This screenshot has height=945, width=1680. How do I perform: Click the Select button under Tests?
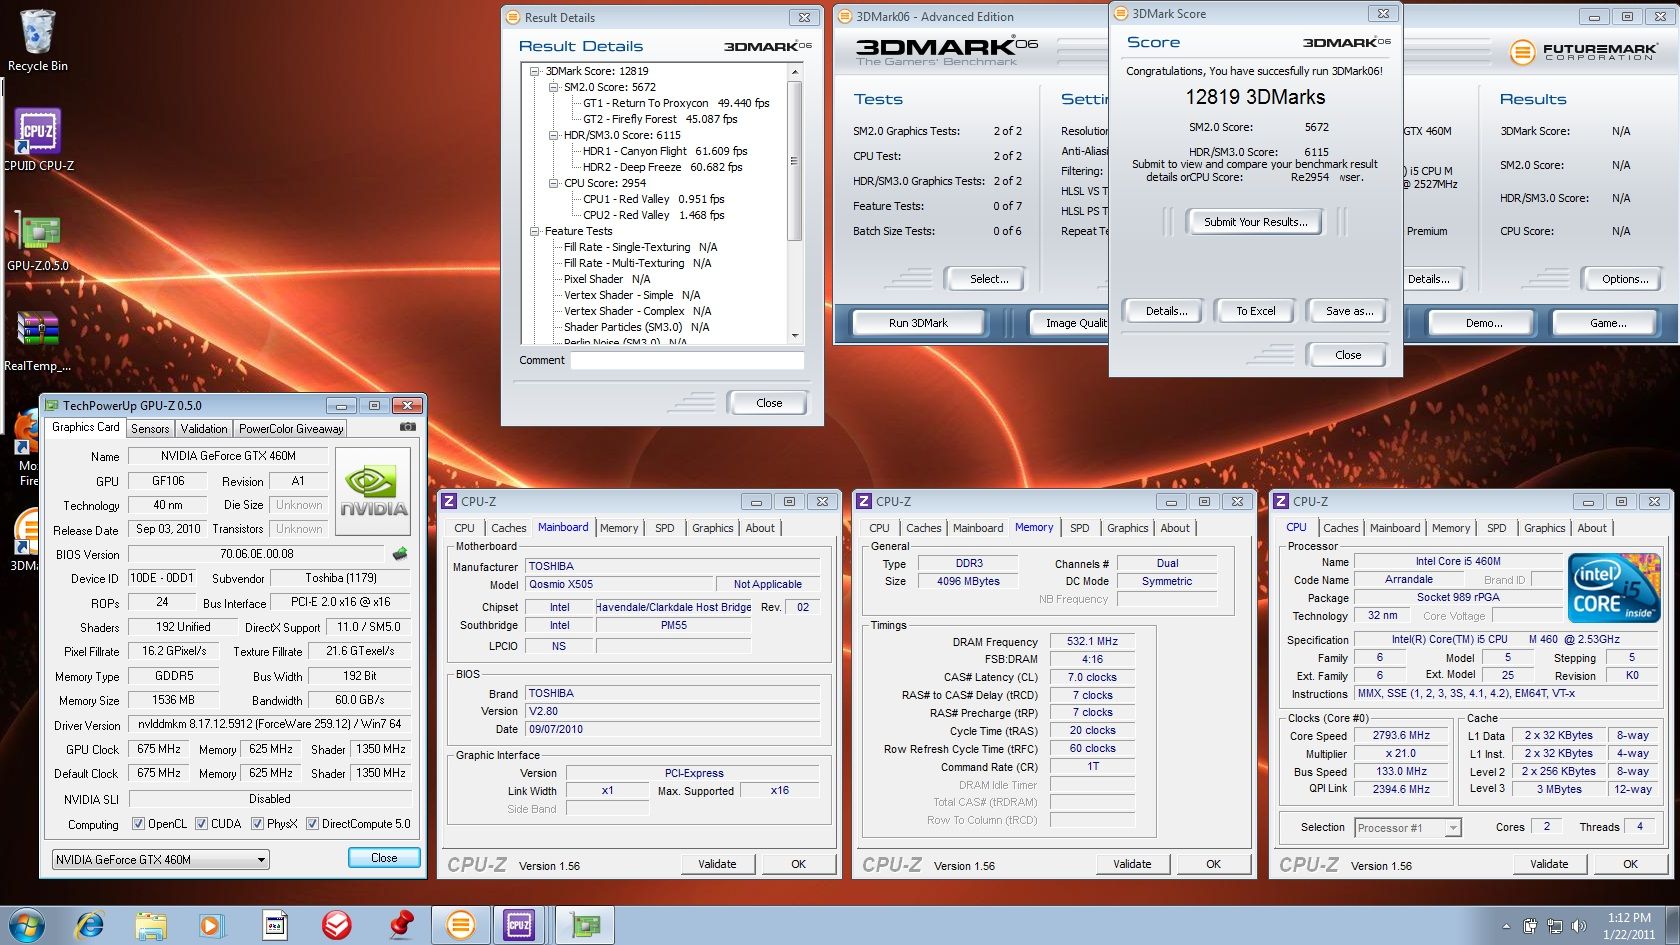988,279
